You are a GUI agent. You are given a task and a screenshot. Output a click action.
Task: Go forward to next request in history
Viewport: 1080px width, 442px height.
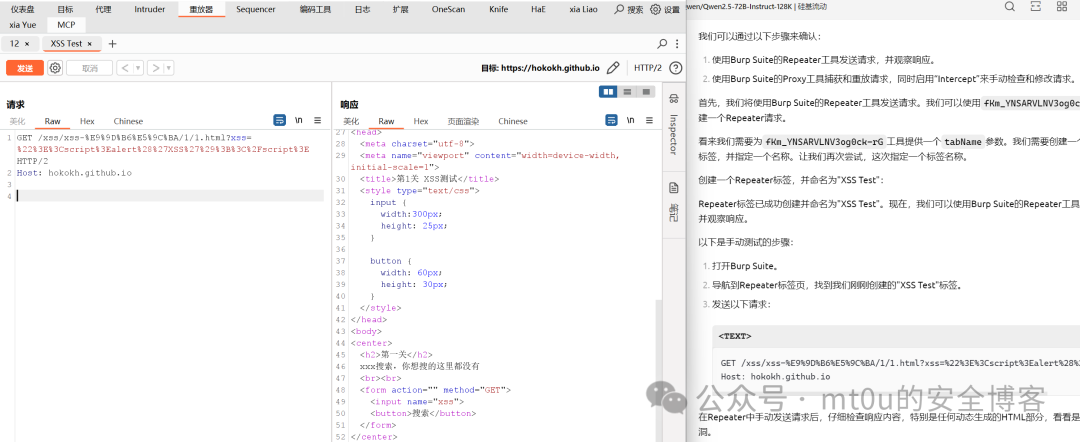point(156,68)
